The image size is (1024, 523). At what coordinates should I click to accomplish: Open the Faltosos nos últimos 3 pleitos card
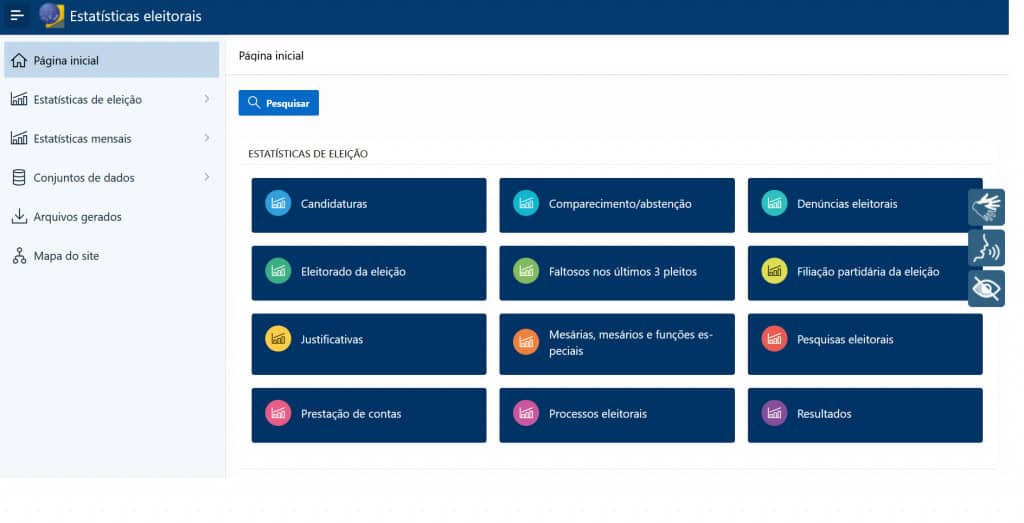tap(617, 273)
